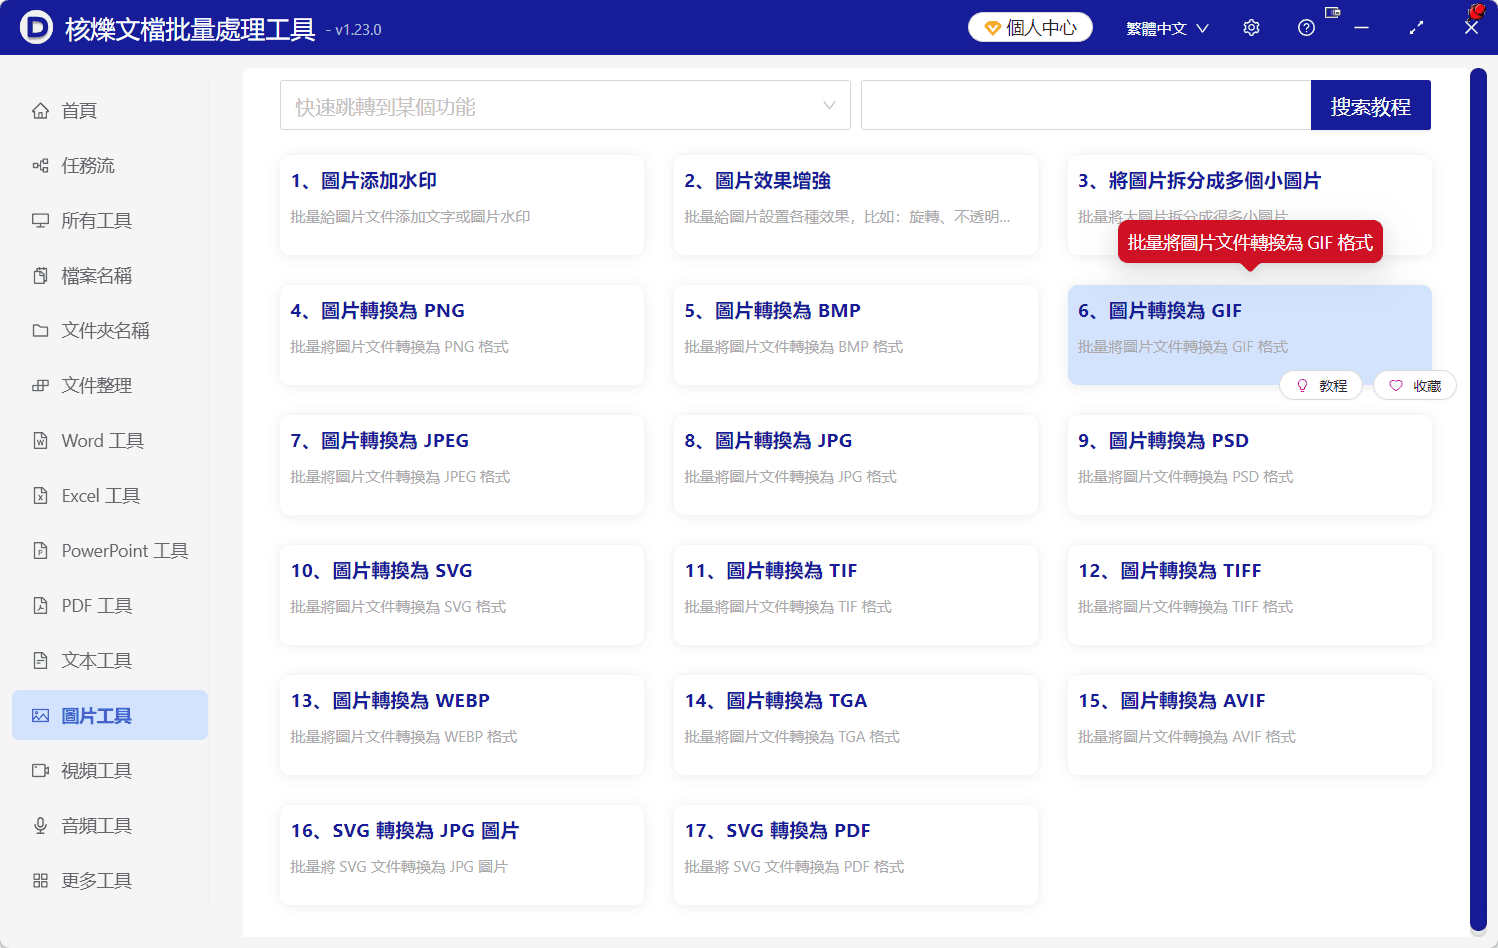
Task: Open the 繁體中文 language dropdown
Action: tap(1167, 28)
